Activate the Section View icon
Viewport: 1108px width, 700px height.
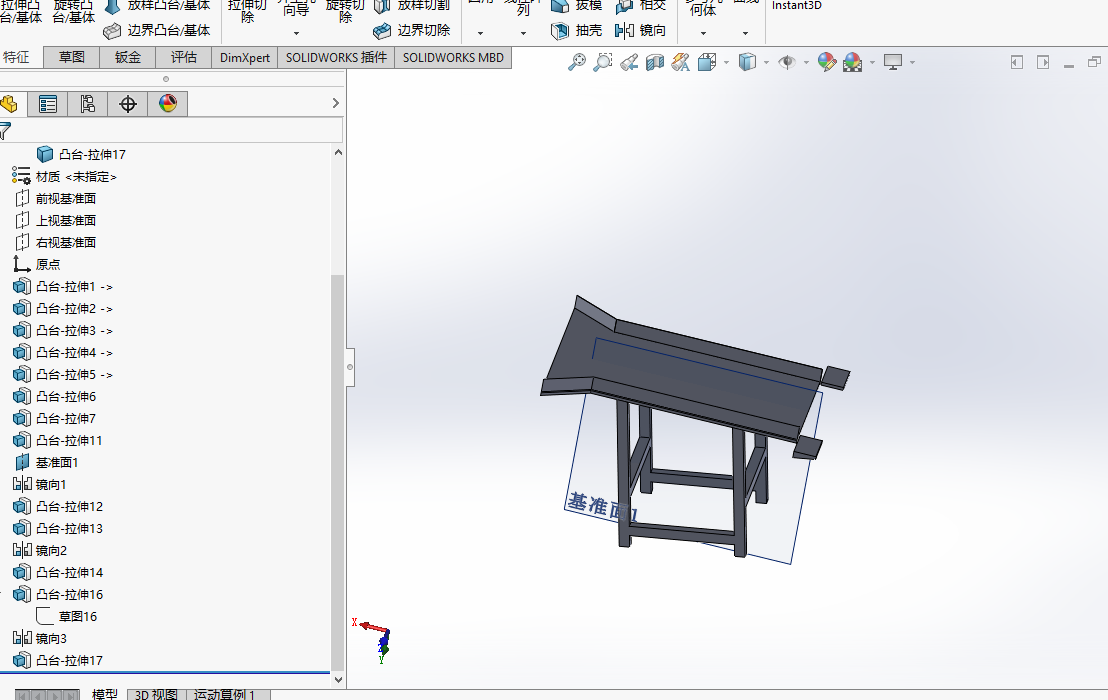pyautogui.click(x=655, y=62)
